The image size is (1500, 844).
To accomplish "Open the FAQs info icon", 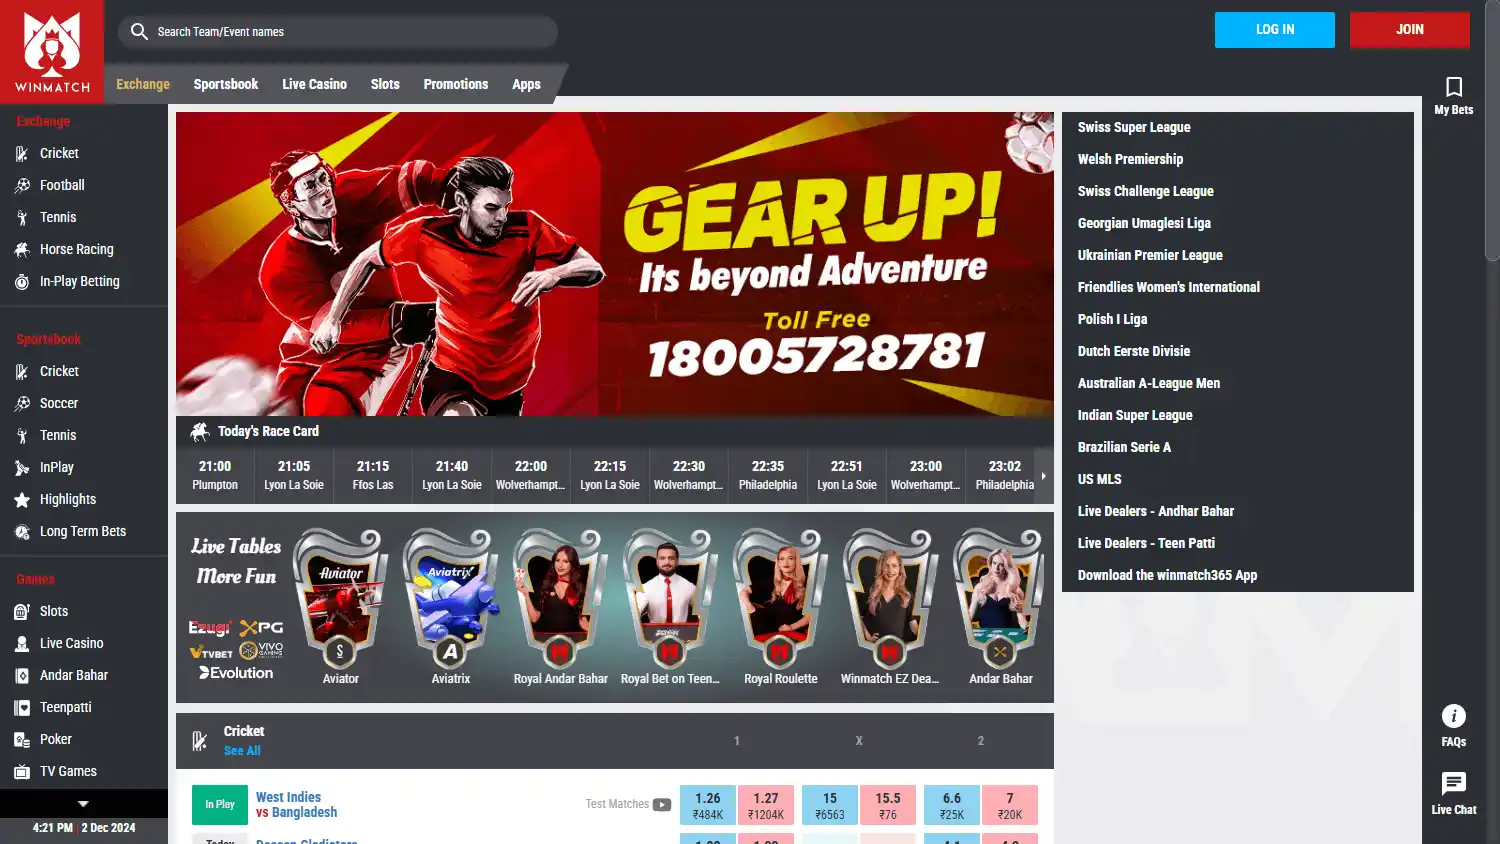I will click(x=1454, y=716).
